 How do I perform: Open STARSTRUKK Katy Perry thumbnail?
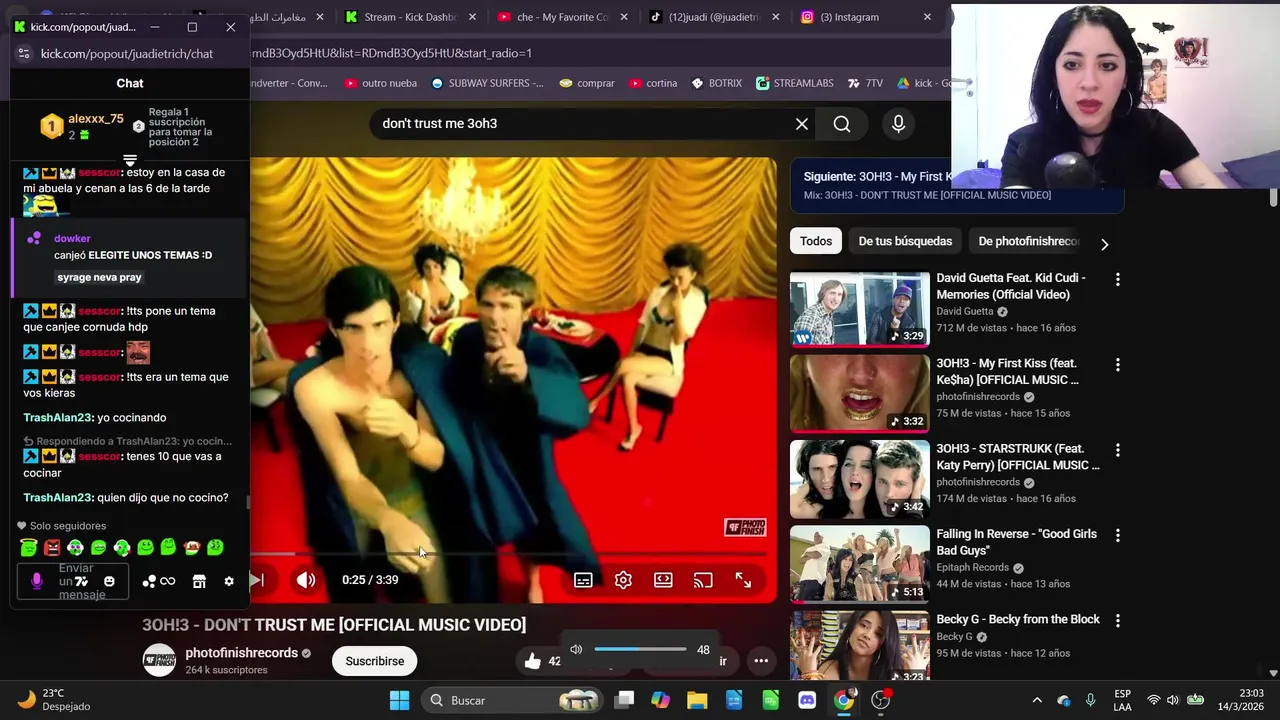(x=859, y=479)
